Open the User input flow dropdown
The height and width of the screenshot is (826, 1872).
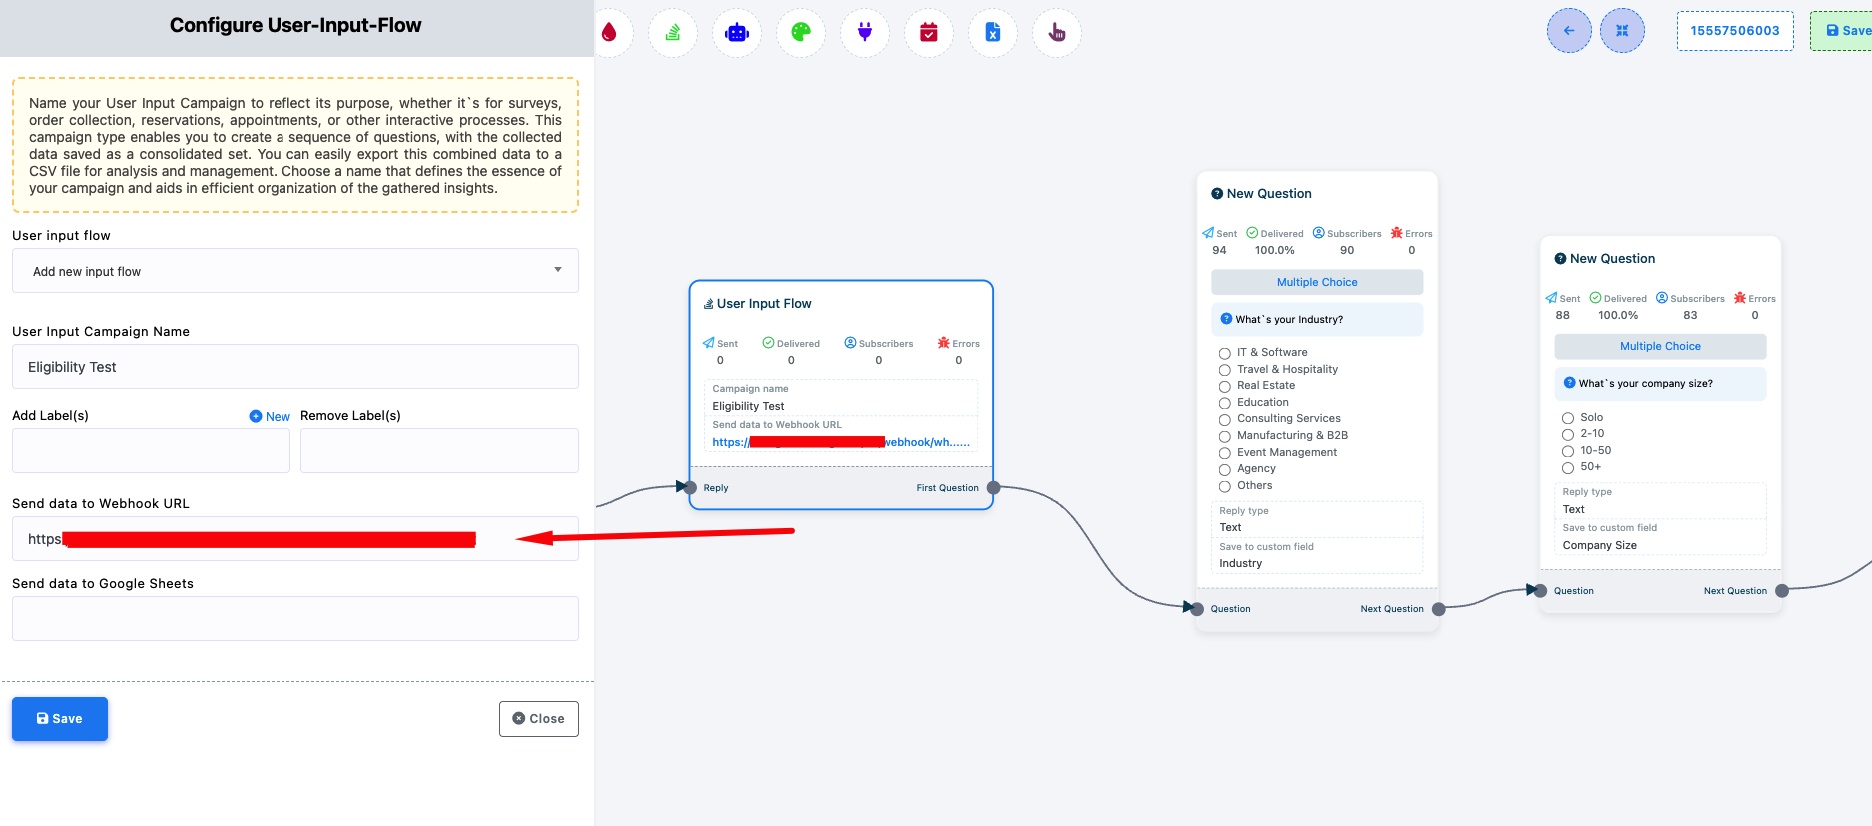[x=295, y=271]
